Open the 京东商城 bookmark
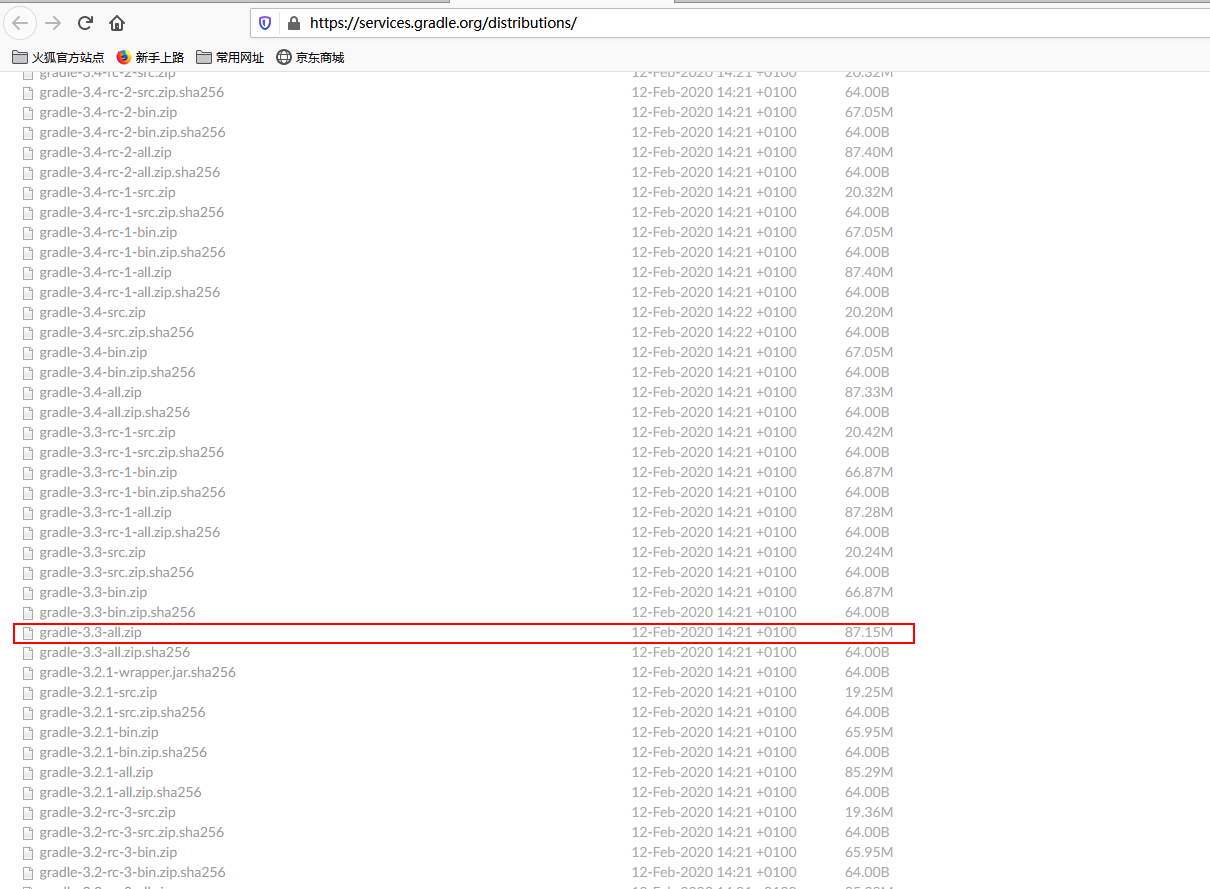1210x889 pixels. (310, 57)
